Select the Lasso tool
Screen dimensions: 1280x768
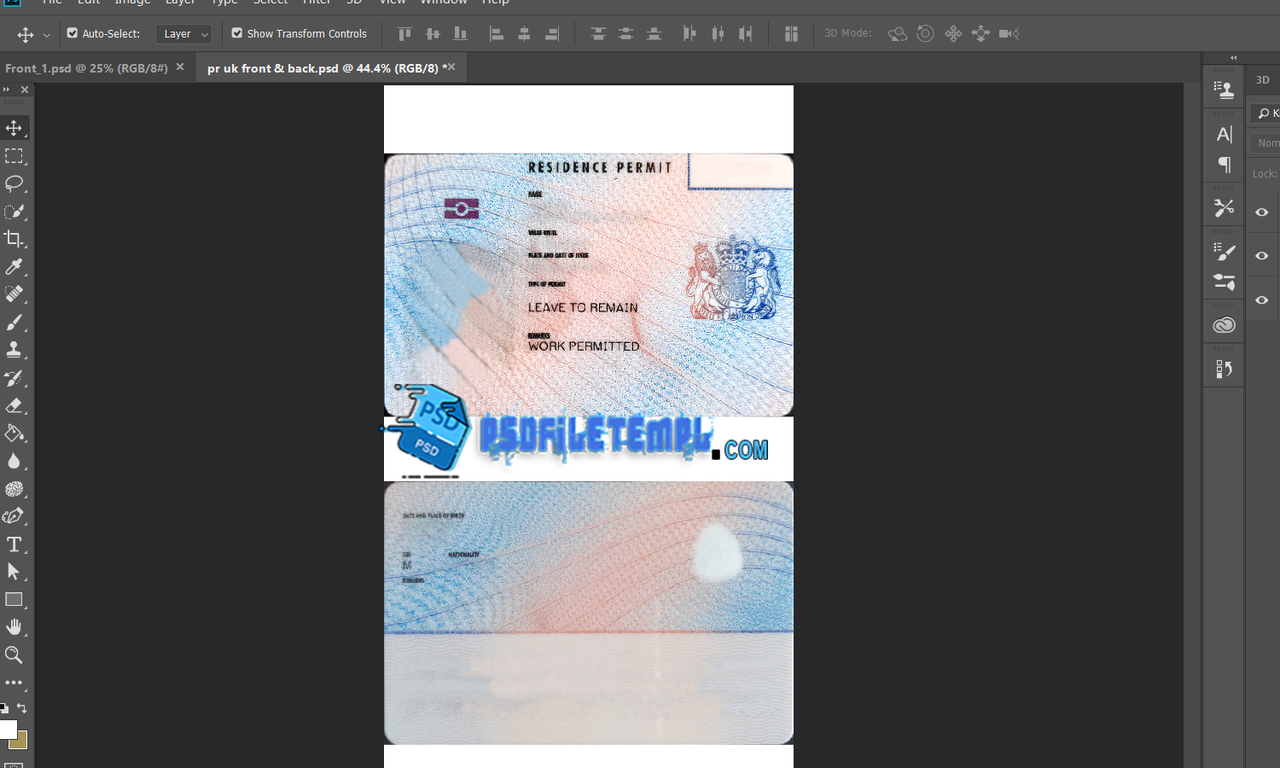click(x=14, y=184)
